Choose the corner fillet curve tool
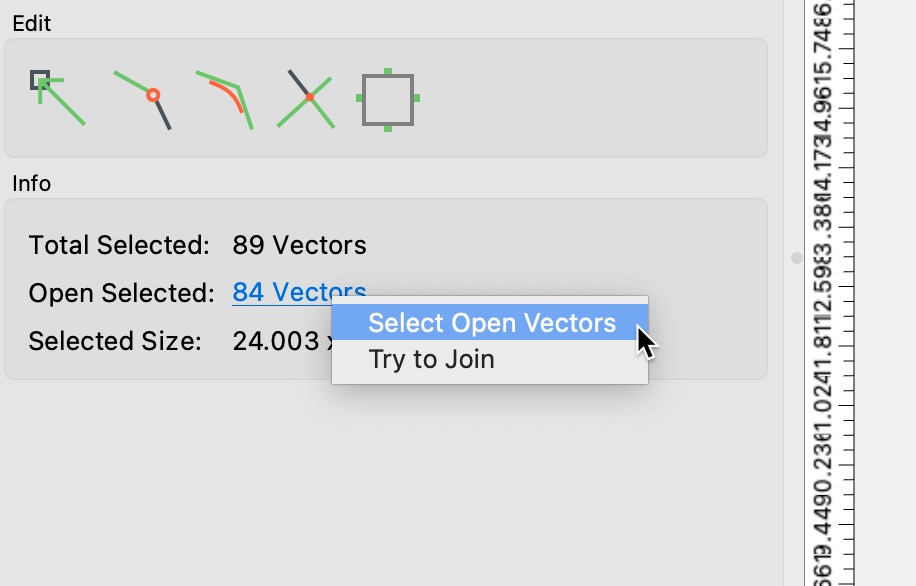Screen dimensions: 916x586 225,100
